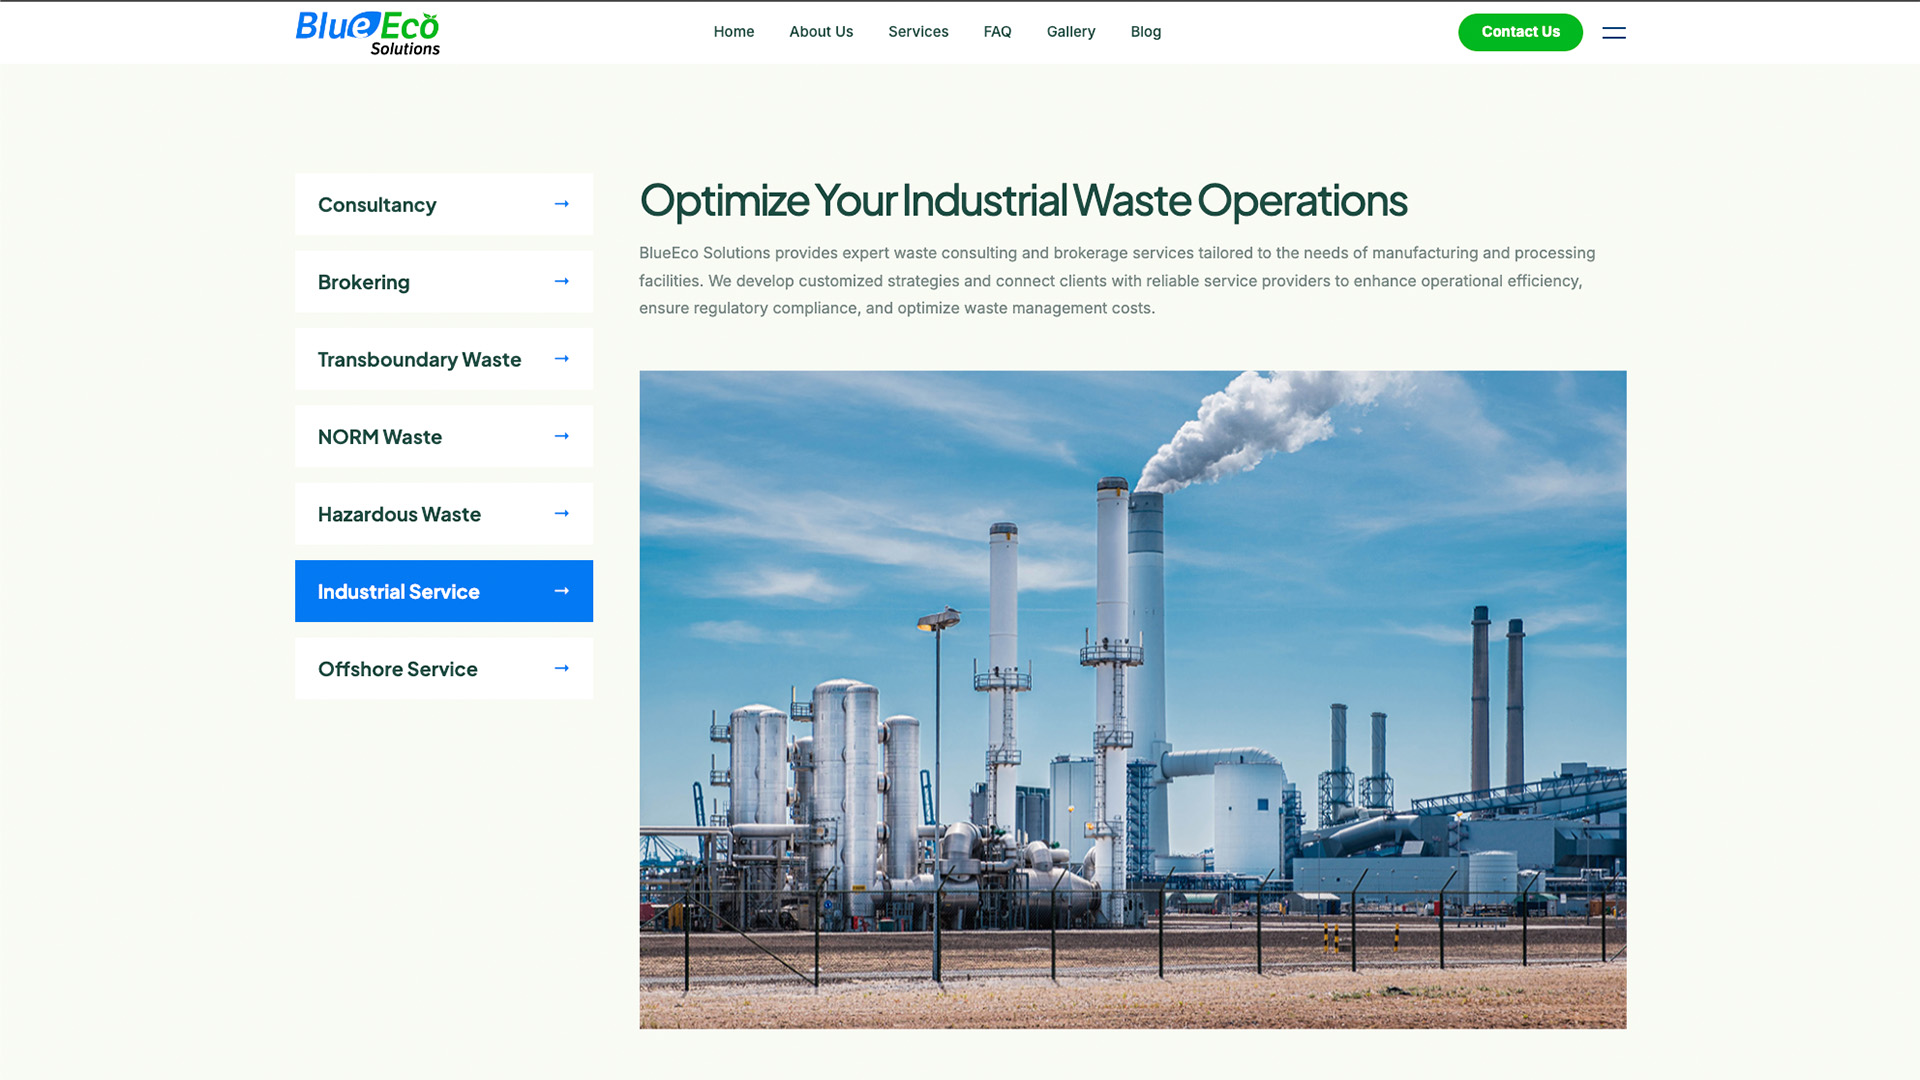Click the industrial plant photo
Screen dimensions: 1920x1080
coord(1132,699)
